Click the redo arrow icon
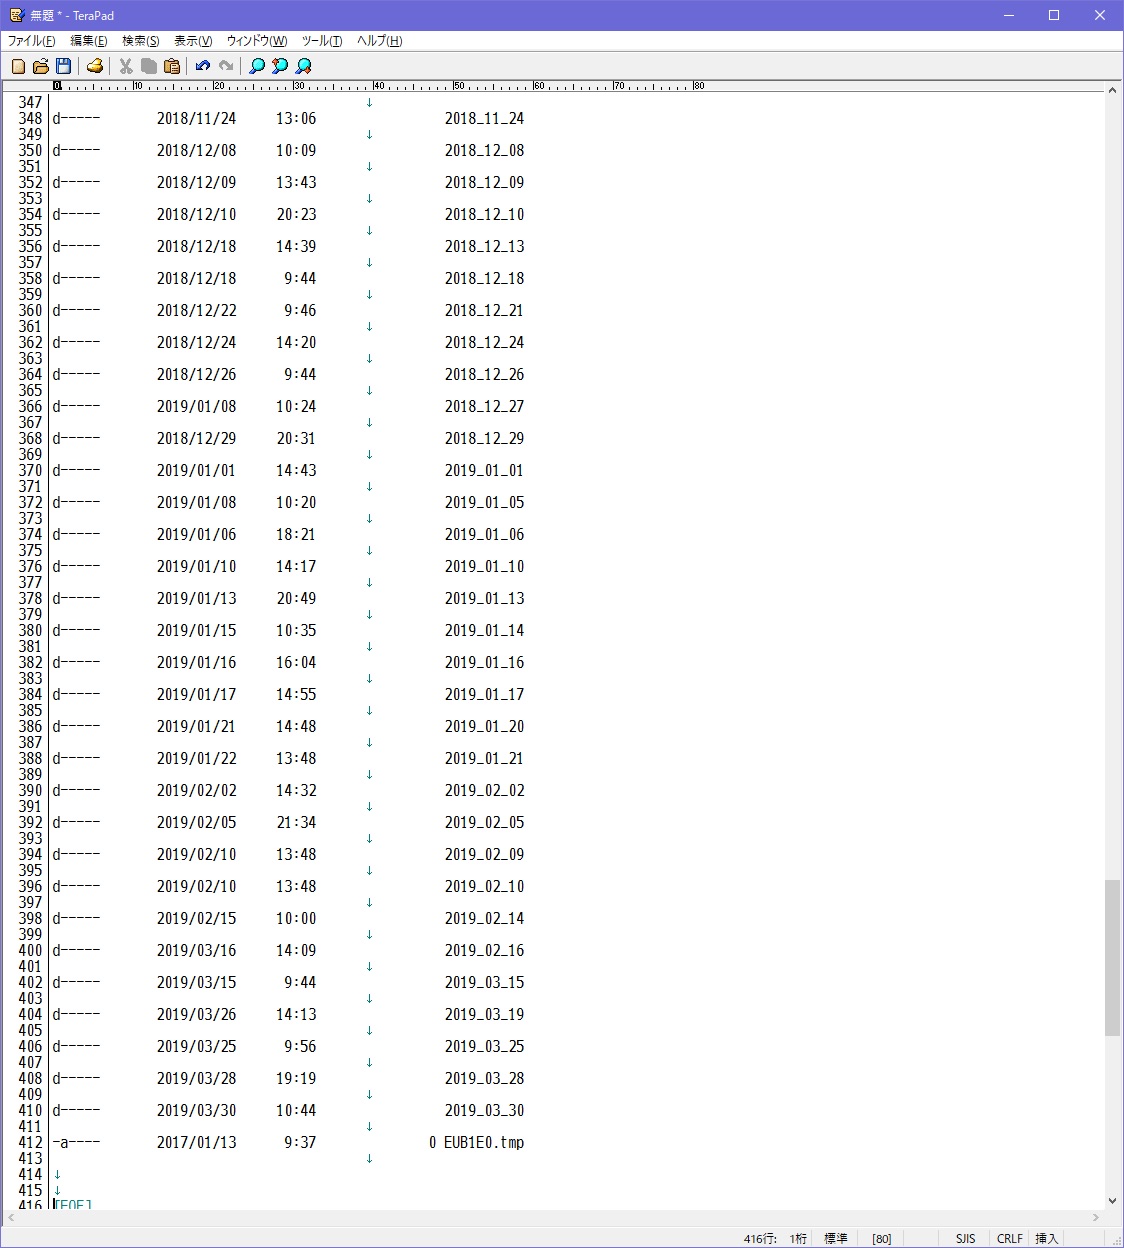Viewport: 1124px width, 1248px height. 226,66
